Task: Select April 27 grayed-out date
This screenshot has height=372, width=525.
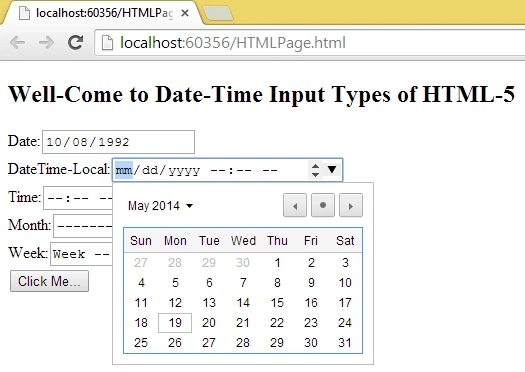Action: click(x=141, y=263)
